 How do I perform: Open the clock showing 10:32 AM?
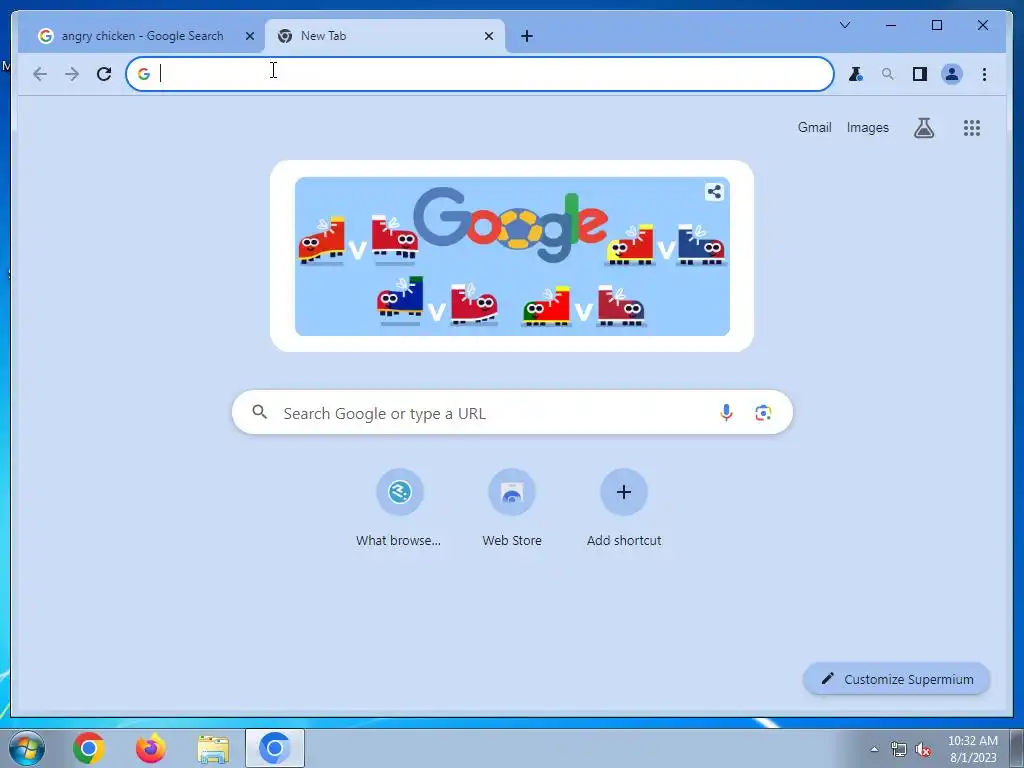tap(972, 749)
